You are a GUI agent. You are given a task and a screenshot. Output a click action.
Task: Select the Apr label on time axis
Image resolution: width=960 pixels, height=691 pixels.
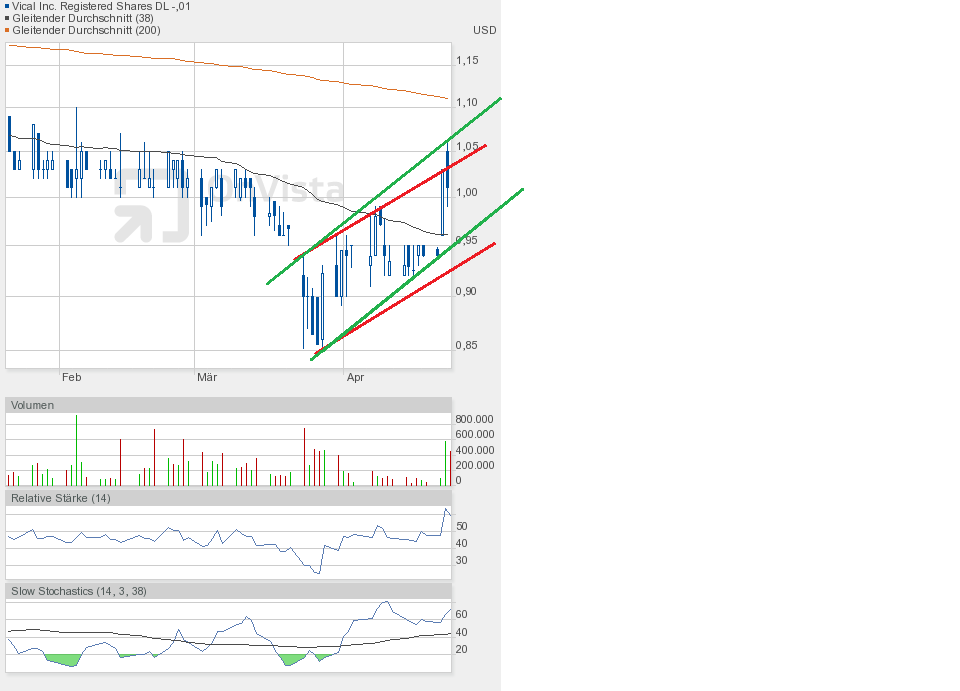coord(355,377)
